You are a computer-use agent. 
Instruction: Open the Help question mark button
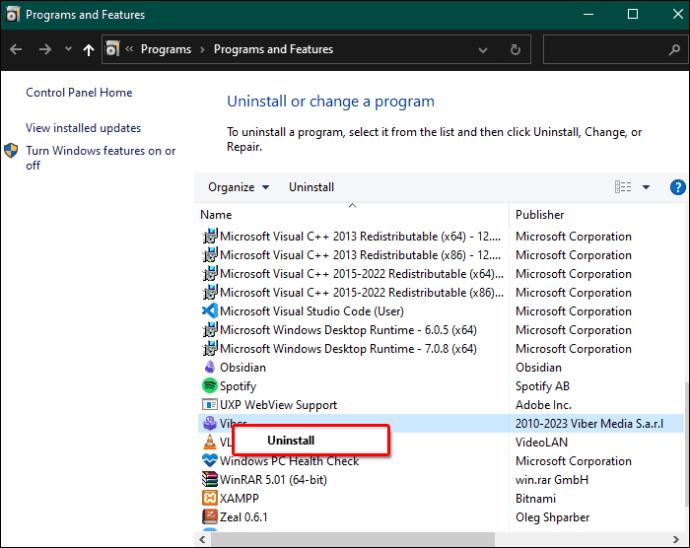click(x=678, y=187)
